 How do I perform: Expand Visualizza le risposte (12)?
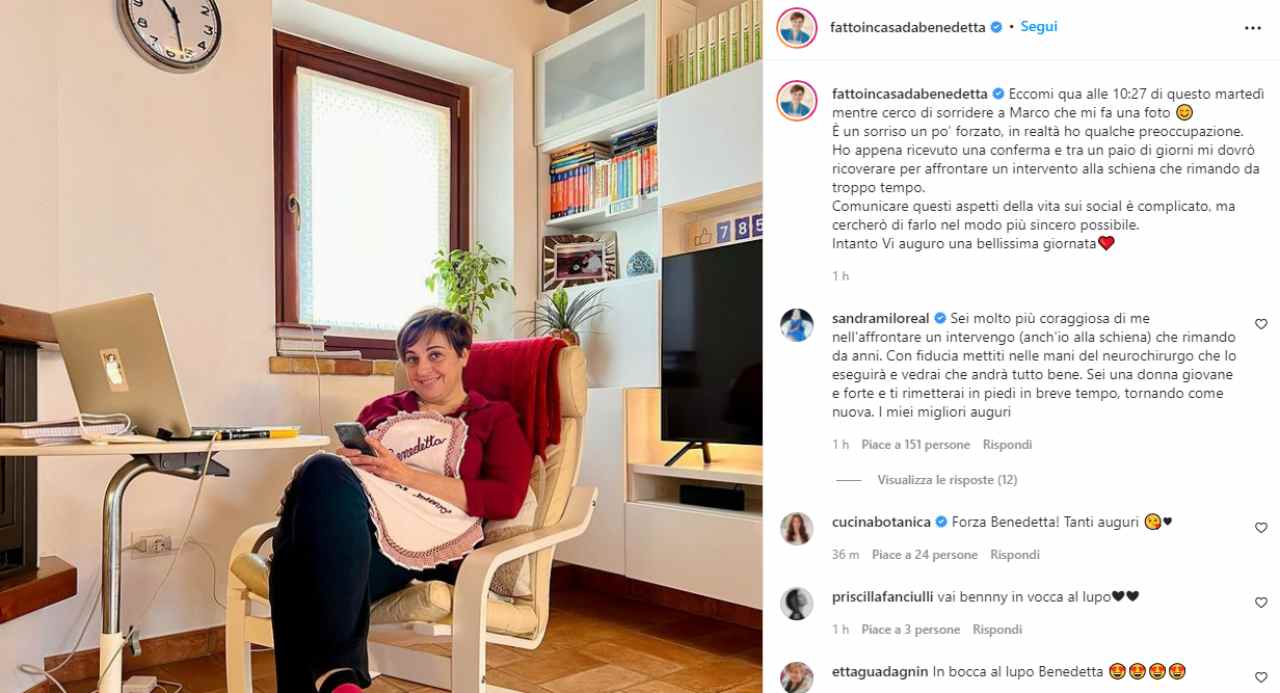tap(947, 480)
